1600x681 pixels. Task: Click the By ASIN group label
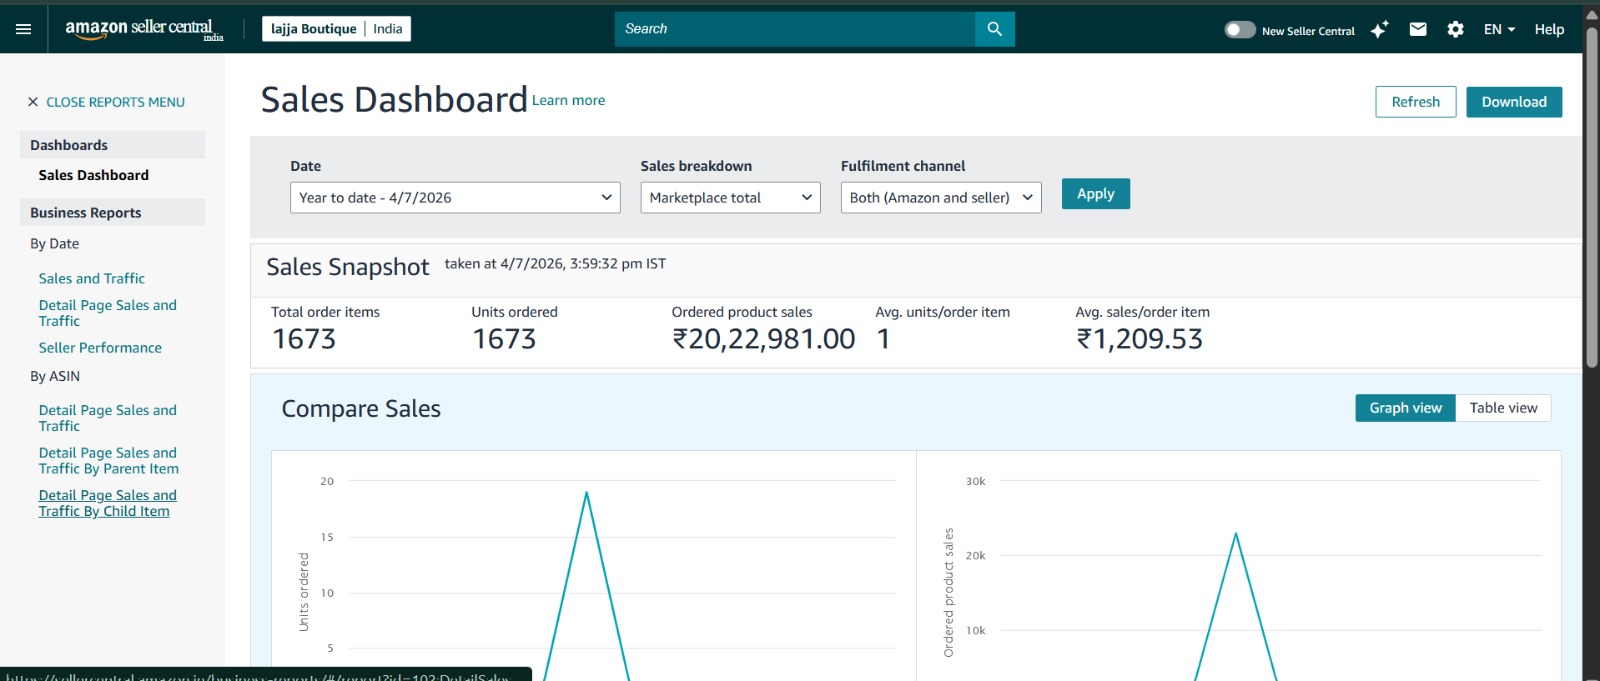[x=55, y=376]
